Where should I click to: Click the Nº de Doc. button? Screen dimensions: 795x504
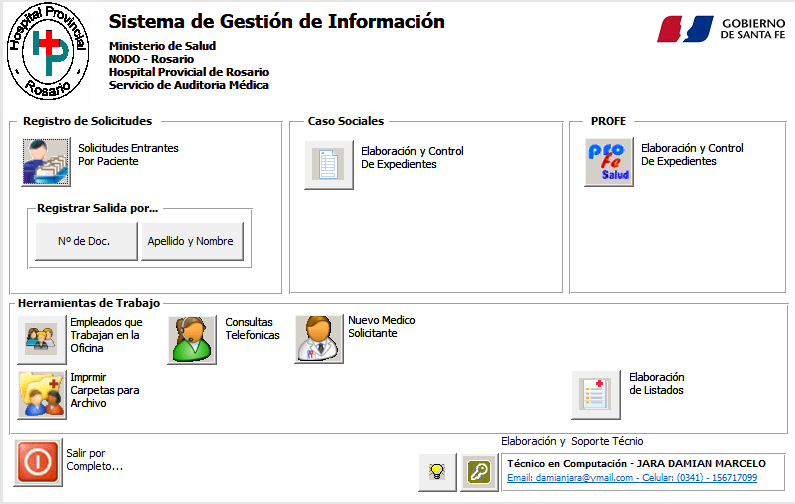(86, 241)
